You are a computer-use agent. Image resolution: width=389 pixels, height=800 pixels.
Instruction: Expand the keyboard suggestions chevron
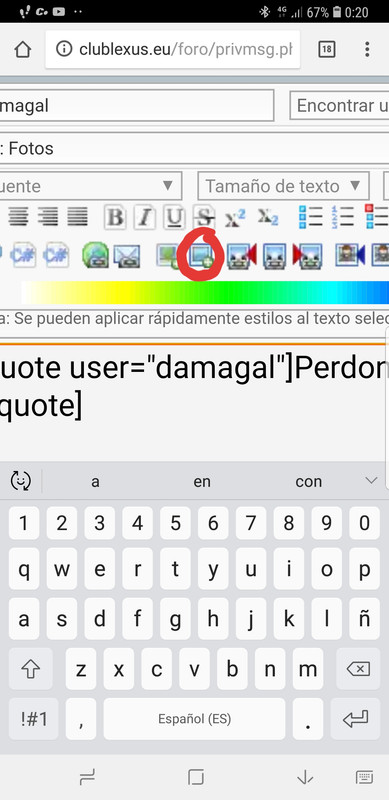(x=371, y=481)
